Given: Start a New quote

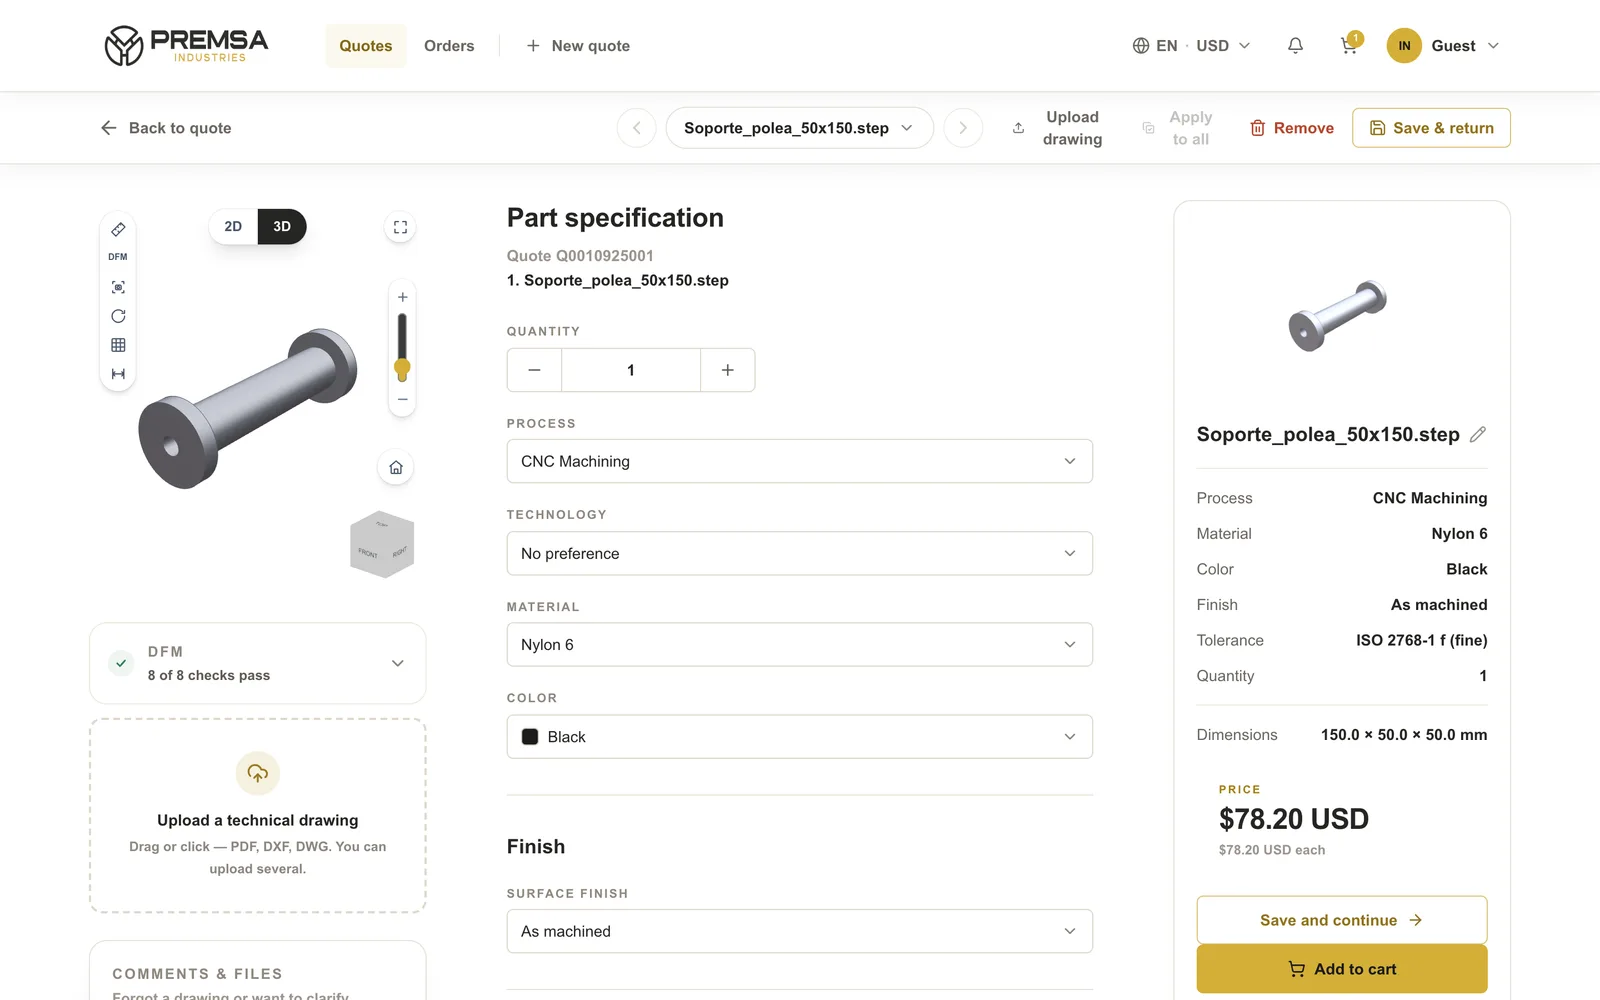Looking at the screenshot, I should (578, 46).
